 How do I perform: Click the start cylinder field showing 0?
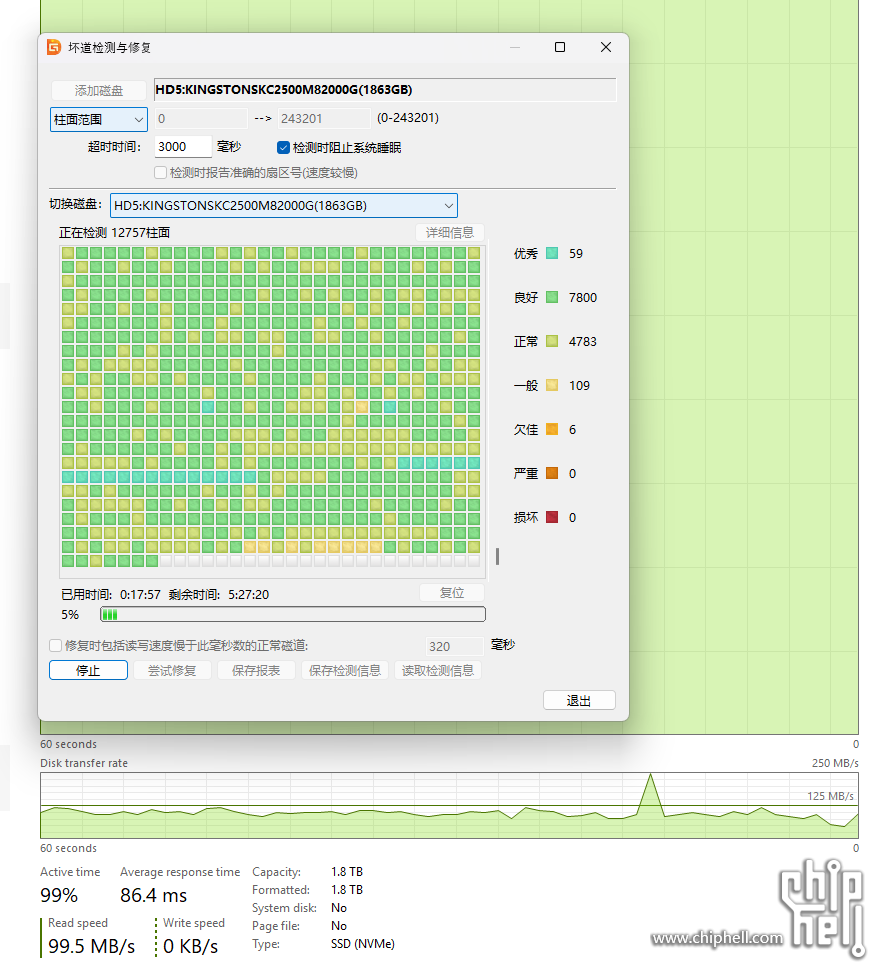[x=200, y=119]
